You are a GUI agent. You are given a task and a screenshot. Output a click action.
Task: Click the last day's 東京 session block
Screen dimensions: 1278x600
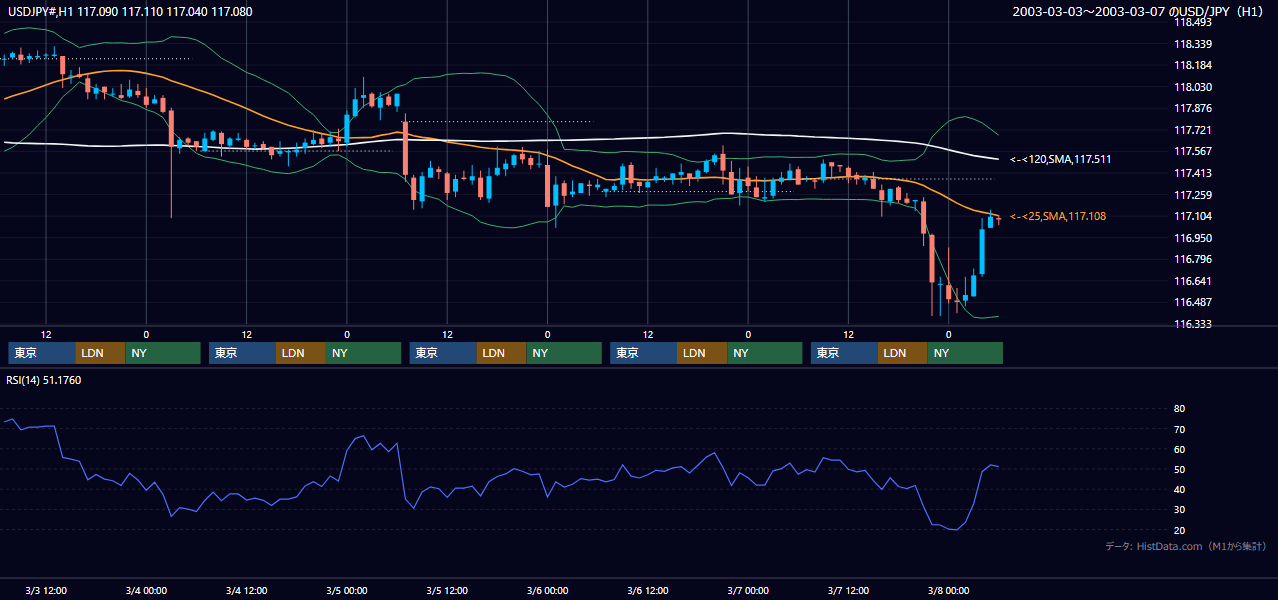pyautogui.click(x=845, y=353)
